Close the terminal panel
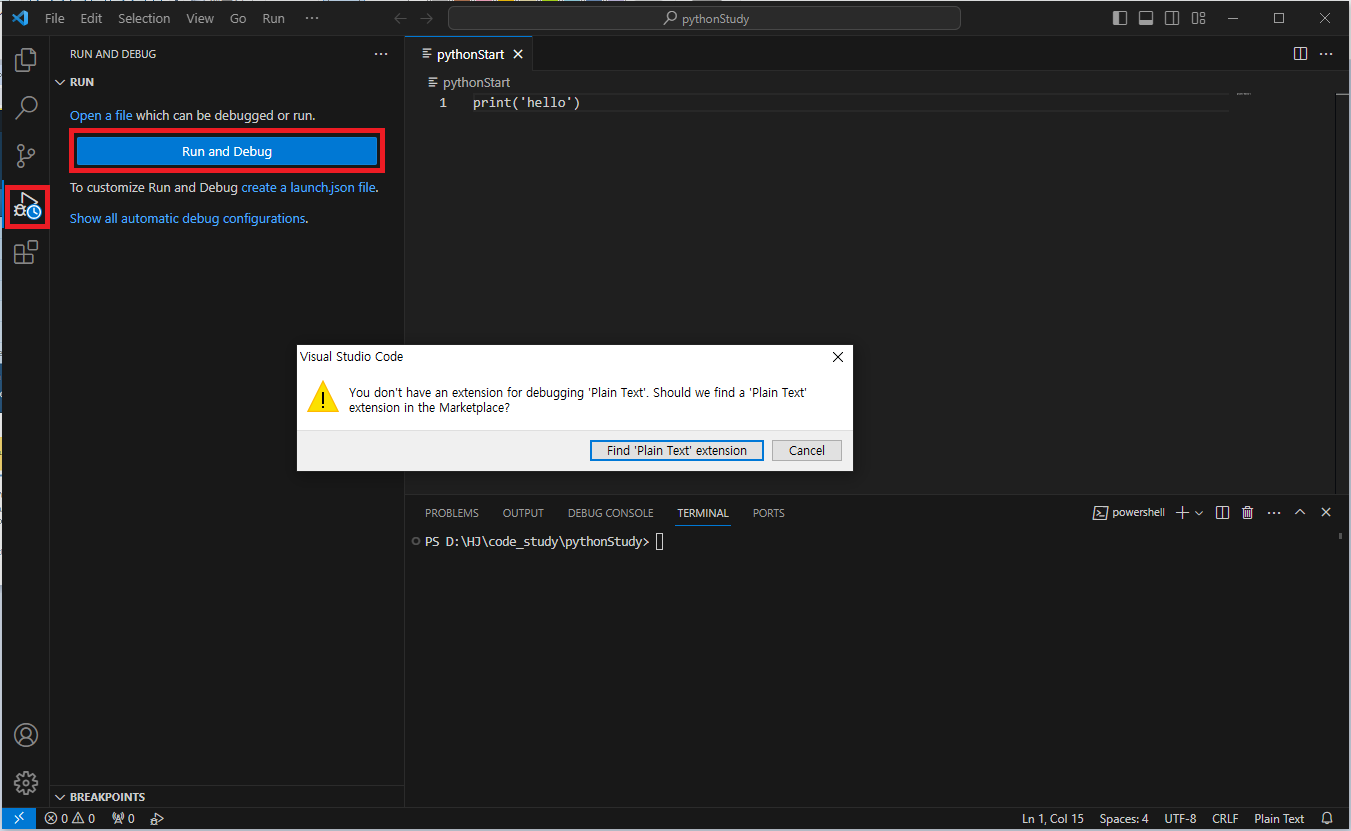Viewport: 1351px width, 831px height. tap(1326, 512)
